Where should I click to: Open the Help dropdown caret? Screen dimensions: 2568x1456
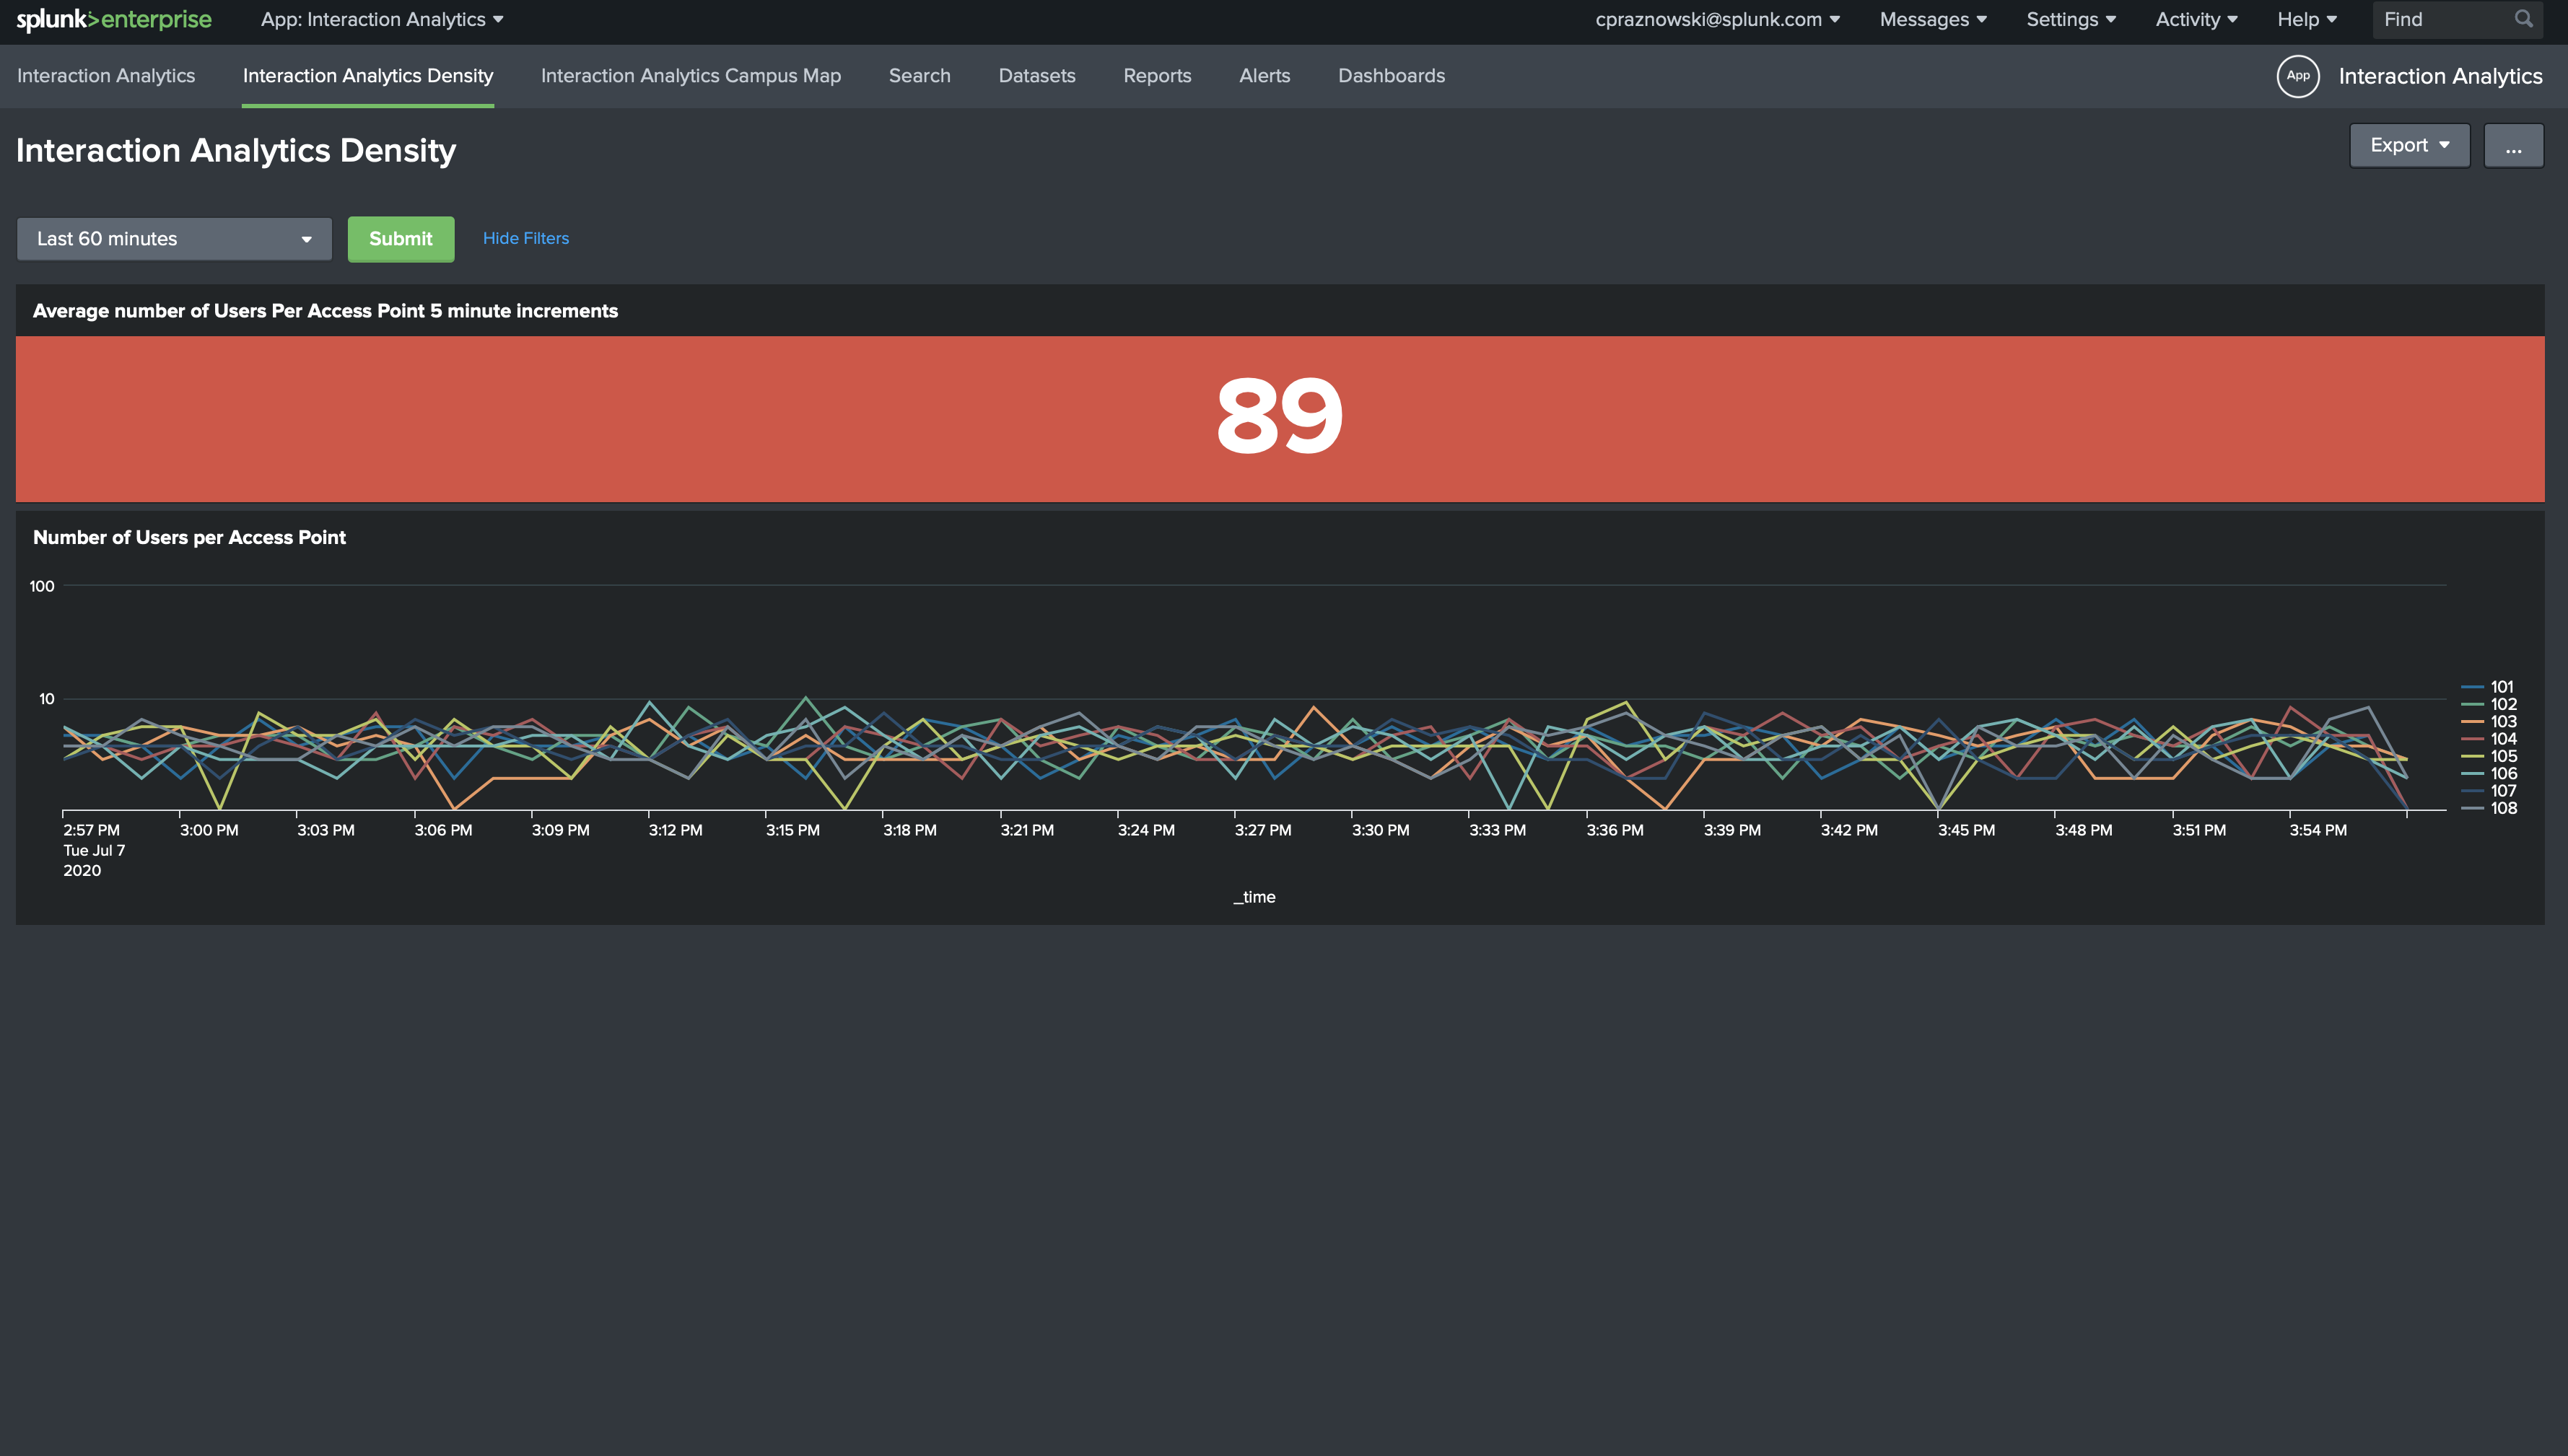pos(2331,19)
